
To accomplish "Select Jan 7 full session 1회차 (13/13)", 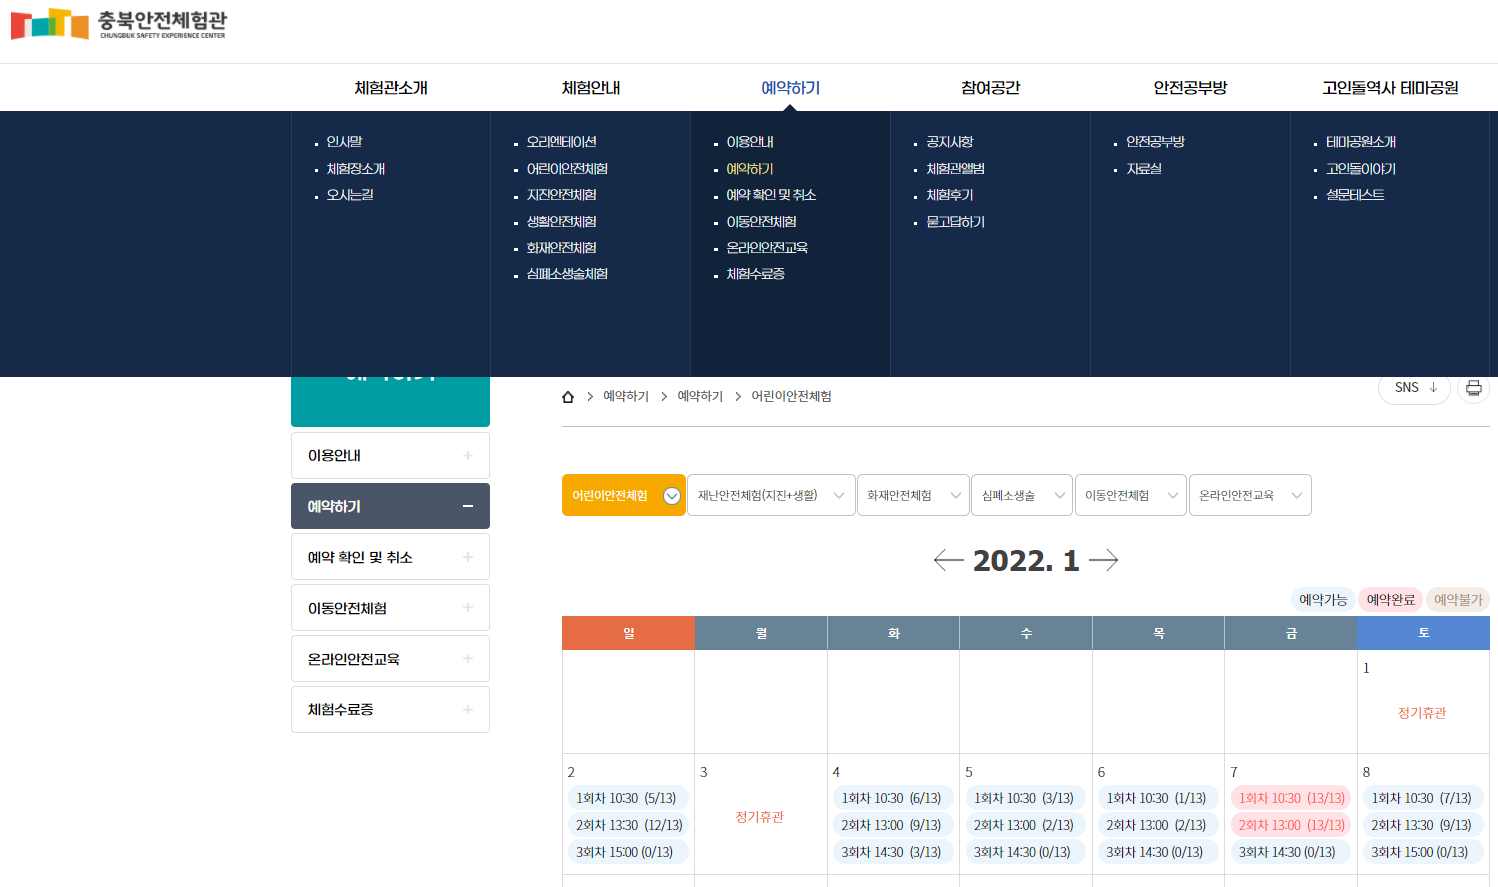I will (x=1291, y=798).
